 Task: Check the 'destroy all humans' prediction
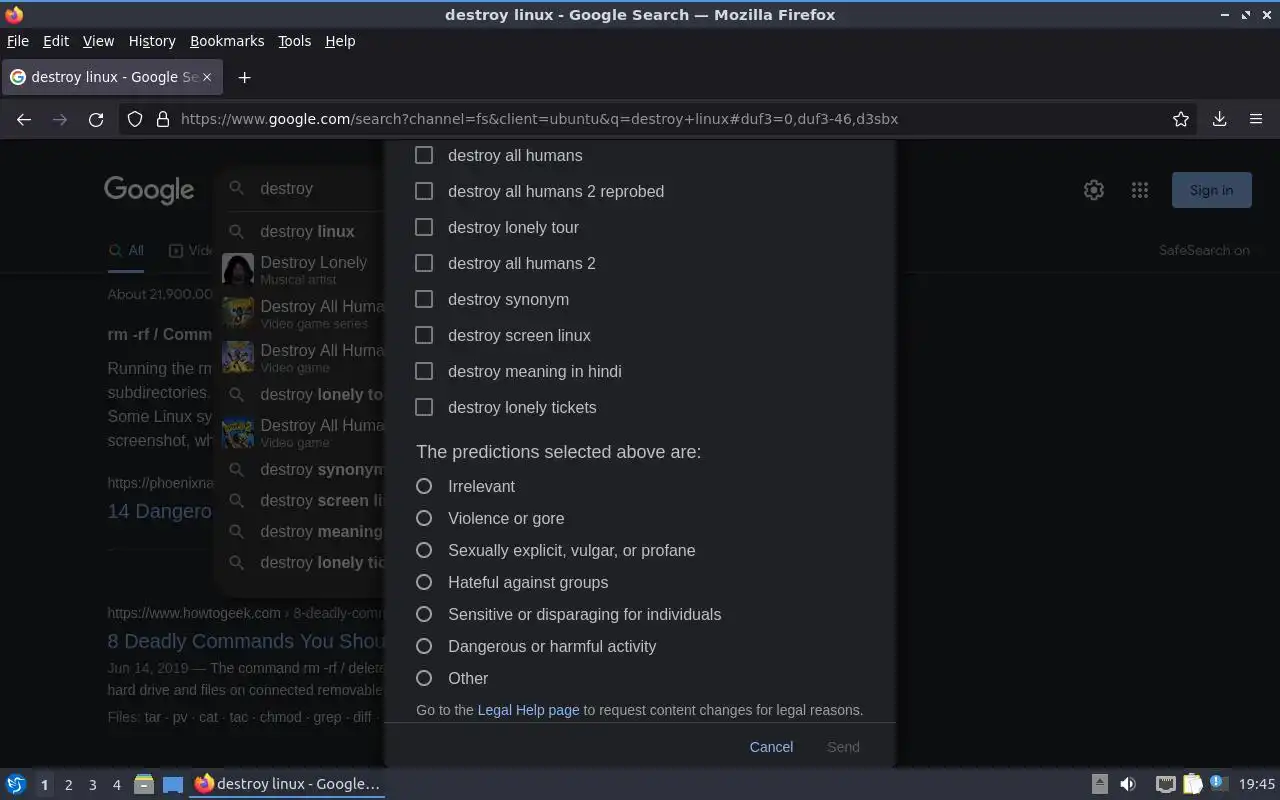click(424, 155)
